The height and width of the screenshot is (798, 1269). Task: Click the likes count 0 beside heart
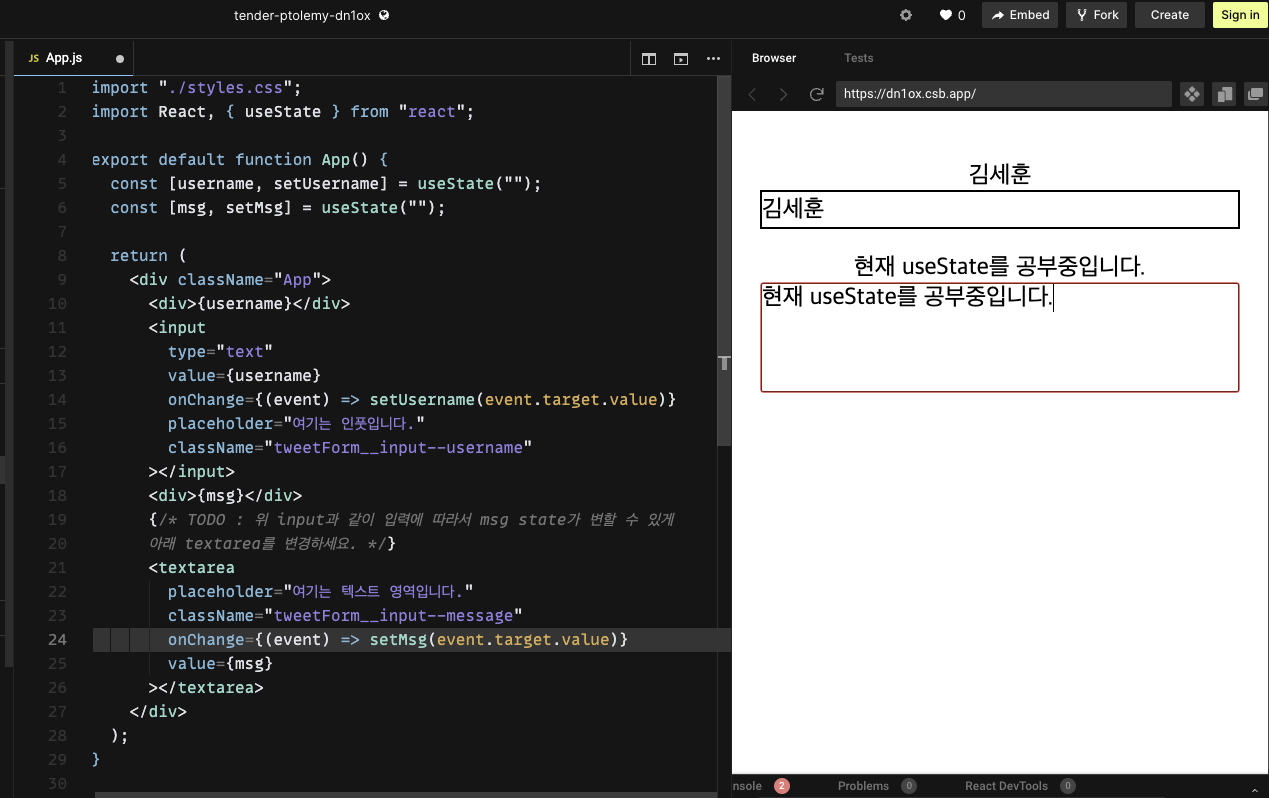tap(962, 15)
